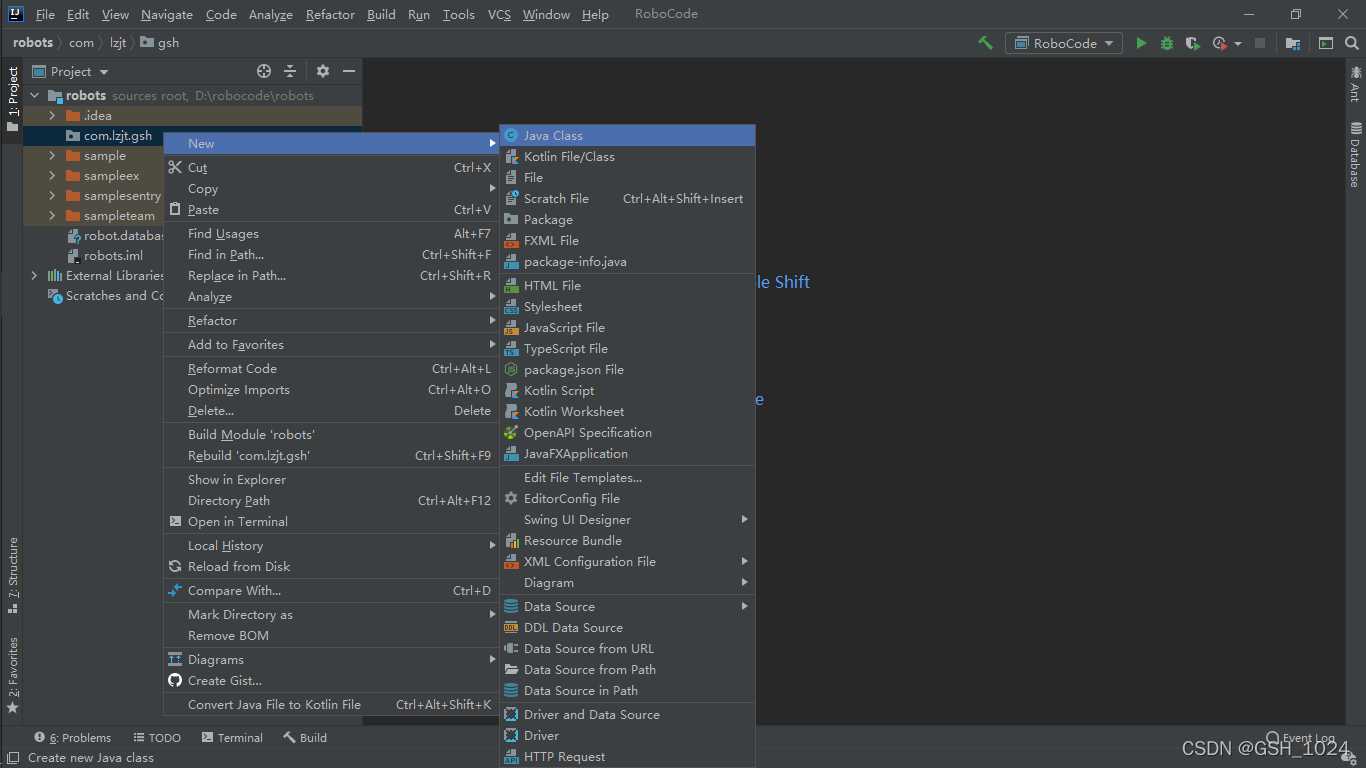This screenshot has height=768, width=1366.
Task: Open the Terminal tool tab
Action: [x=232, y=738]
